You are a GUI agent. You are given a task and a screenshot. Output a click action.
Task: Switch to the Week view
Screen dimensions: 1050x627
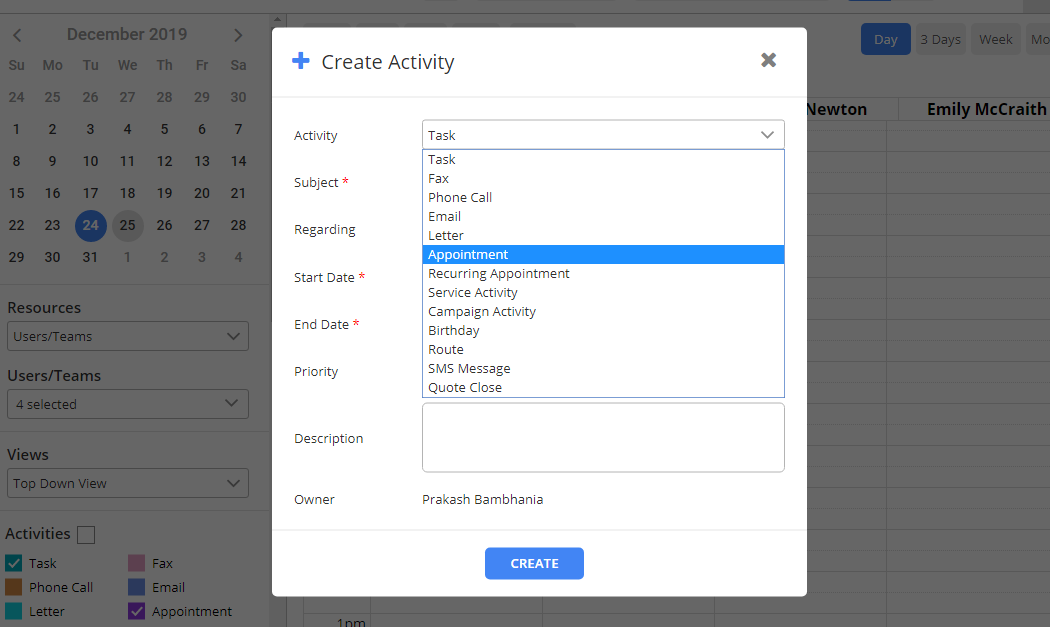pos(995,38)
